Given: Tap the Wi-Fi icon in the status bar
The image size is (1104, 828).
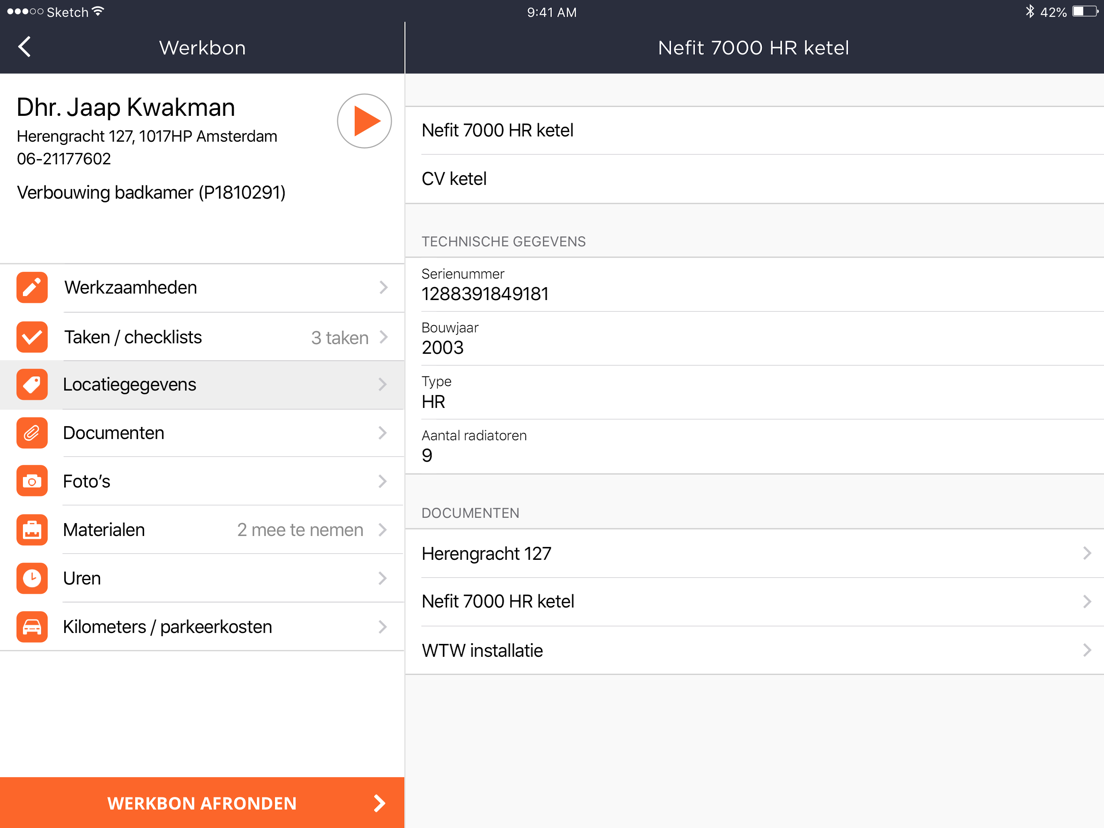Looking at the screenshot, I should click(x=98, y=11).
